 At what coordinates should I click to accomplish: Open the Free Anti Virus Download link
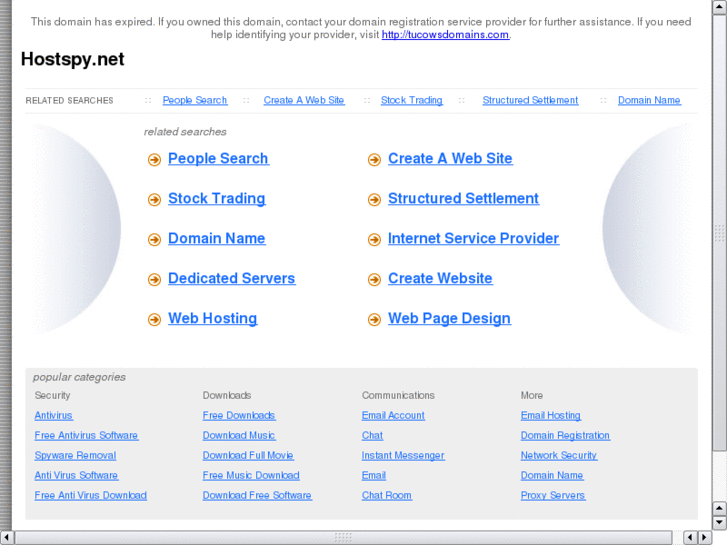coord(90,495)
